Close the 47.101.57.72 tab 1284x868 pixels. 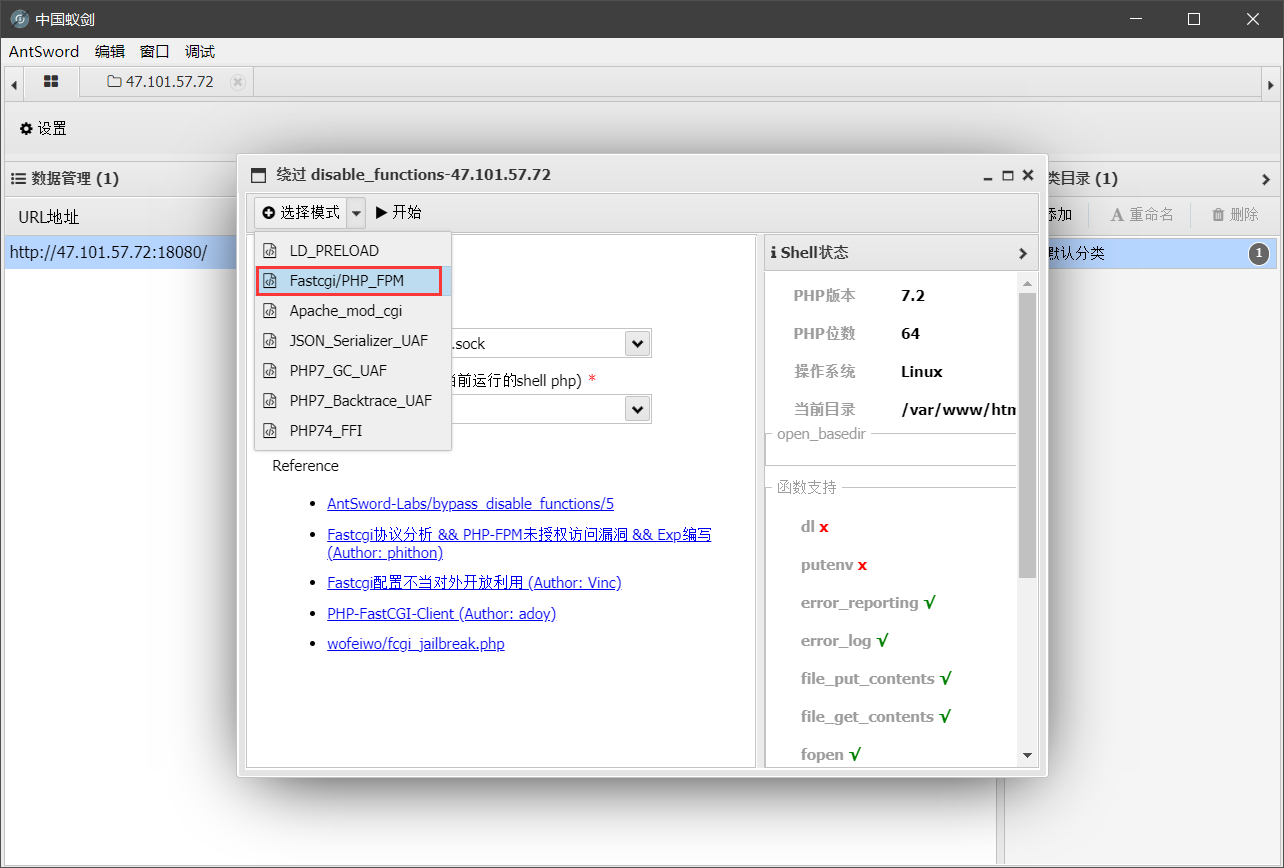(x=237, y=82)
